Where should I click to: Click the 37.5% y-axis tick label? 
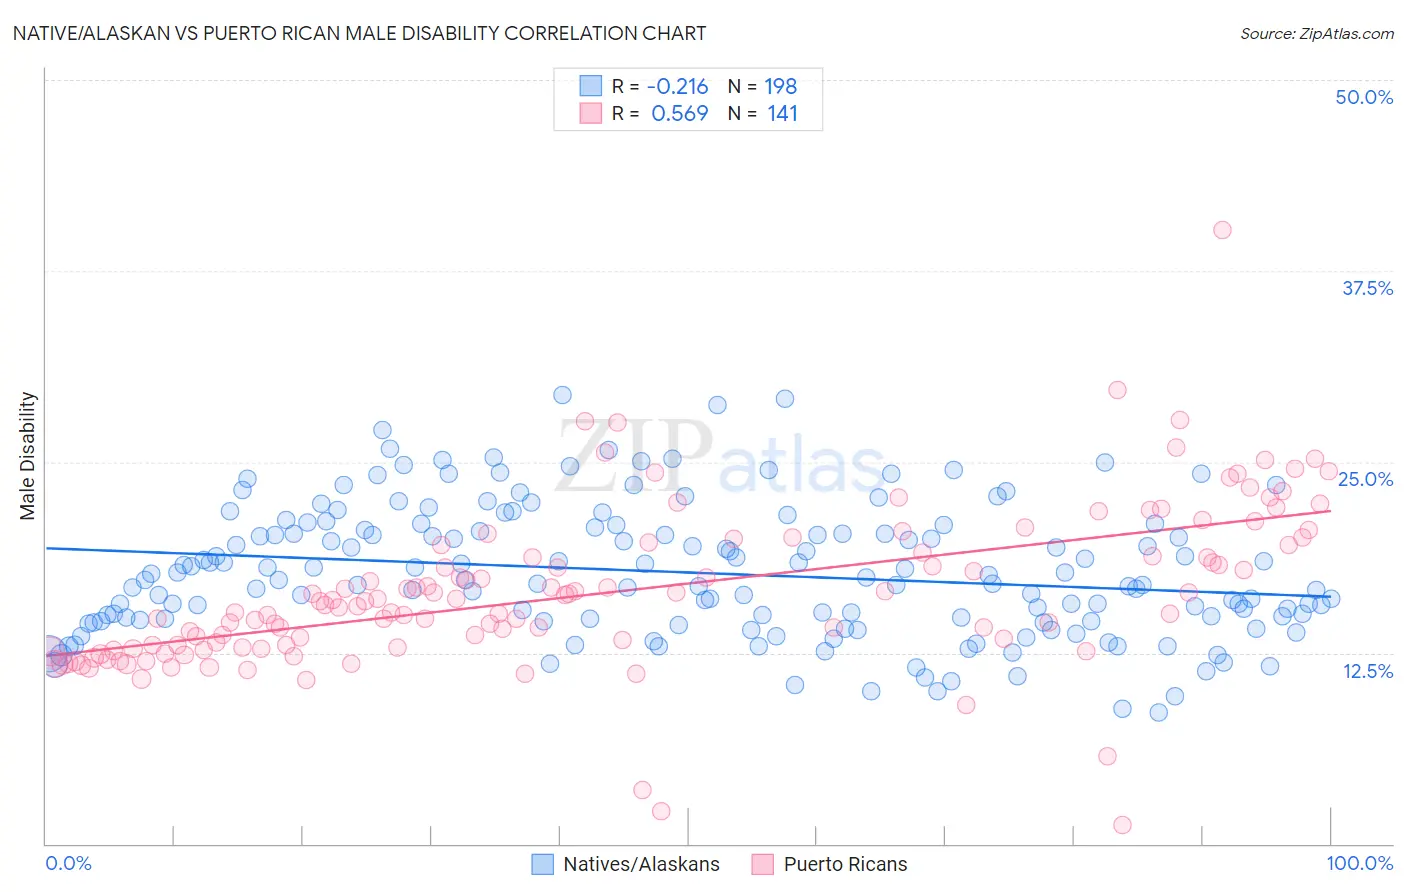(x=1367, y=288)
